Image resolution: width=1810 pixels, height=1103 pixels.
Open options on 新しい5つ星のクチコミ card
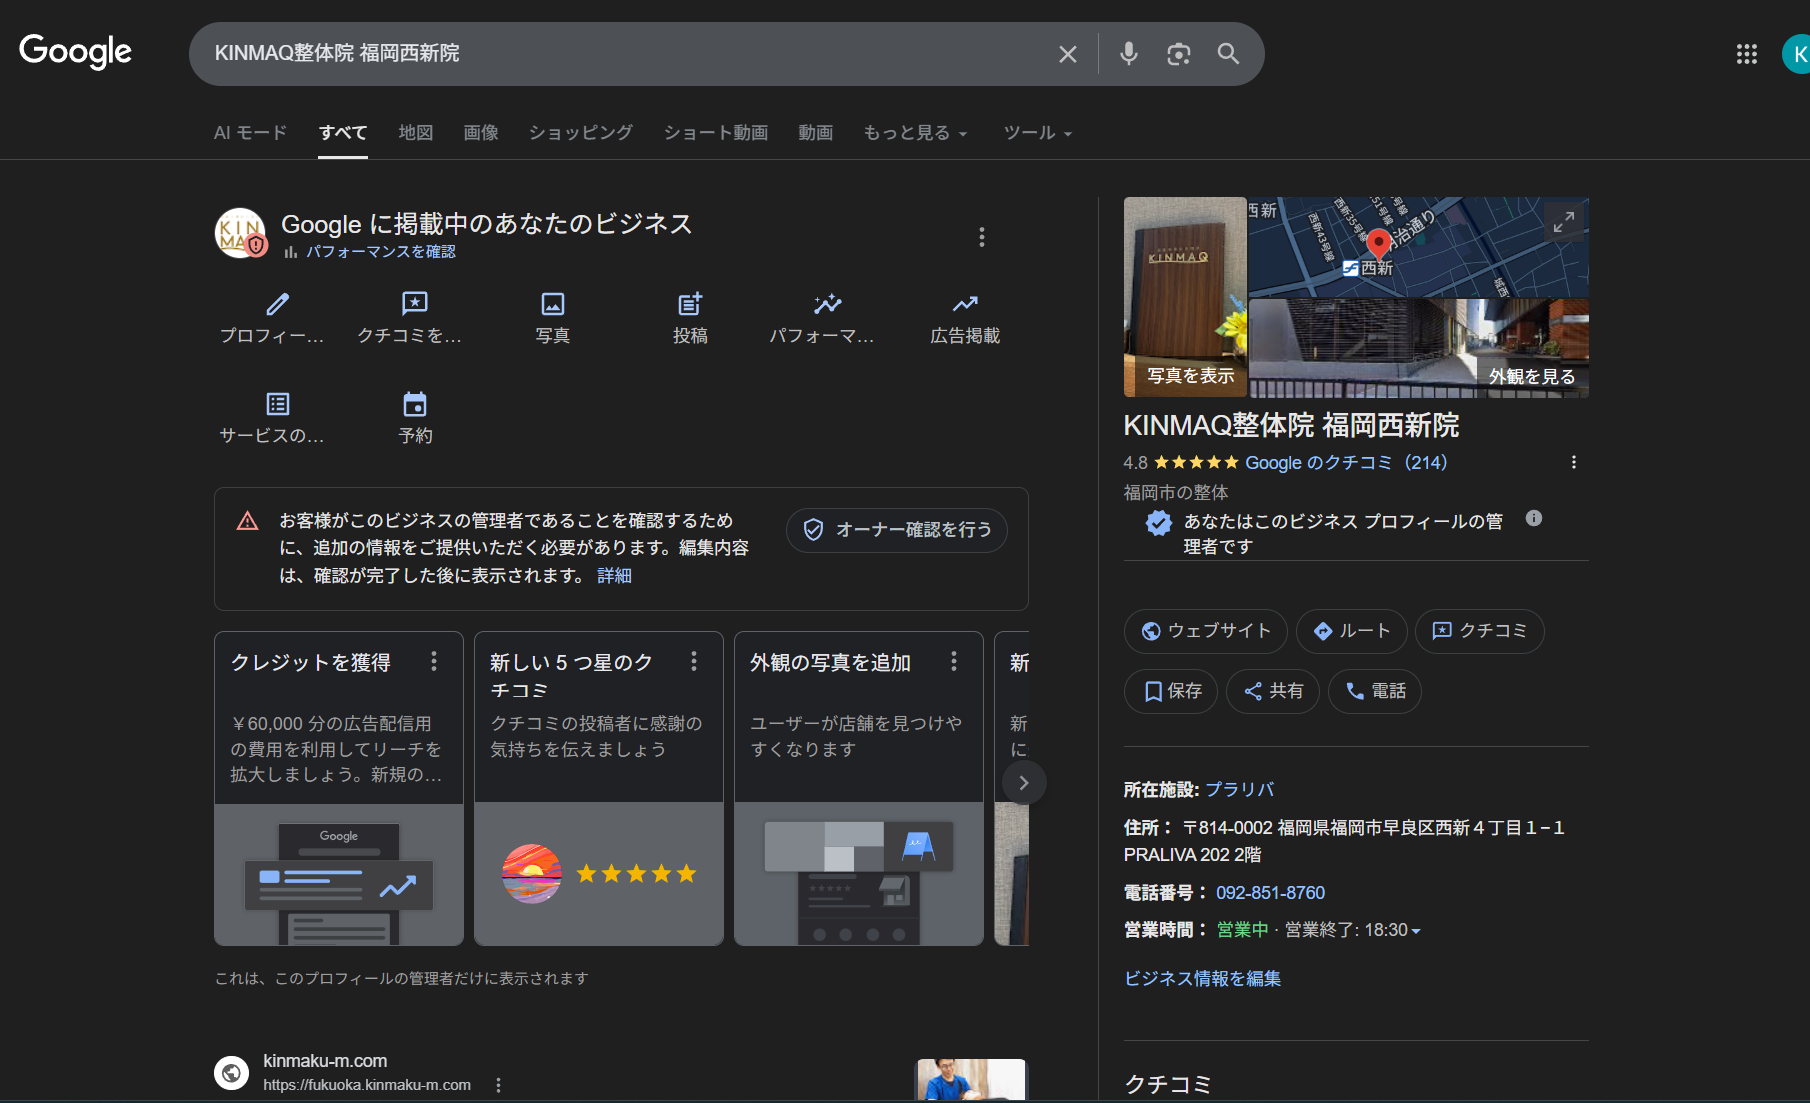(x=694, y=661)
